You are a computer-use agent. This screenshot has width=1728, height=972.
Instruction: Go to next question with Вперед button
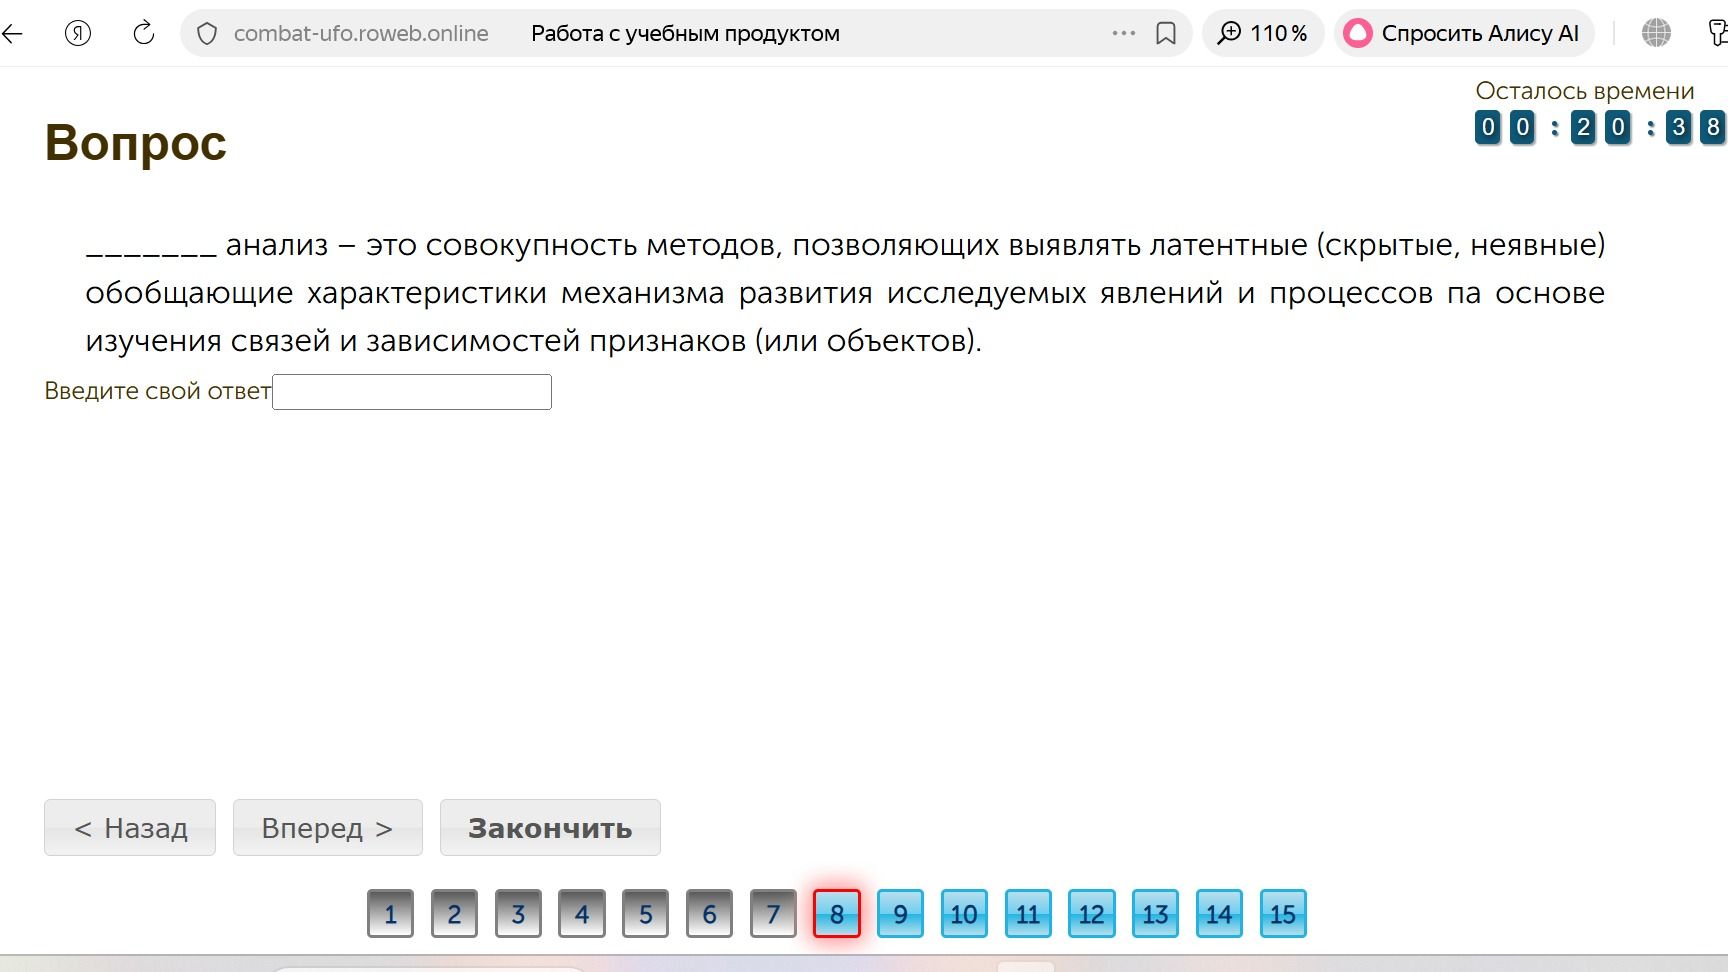(x=328, y=828)
